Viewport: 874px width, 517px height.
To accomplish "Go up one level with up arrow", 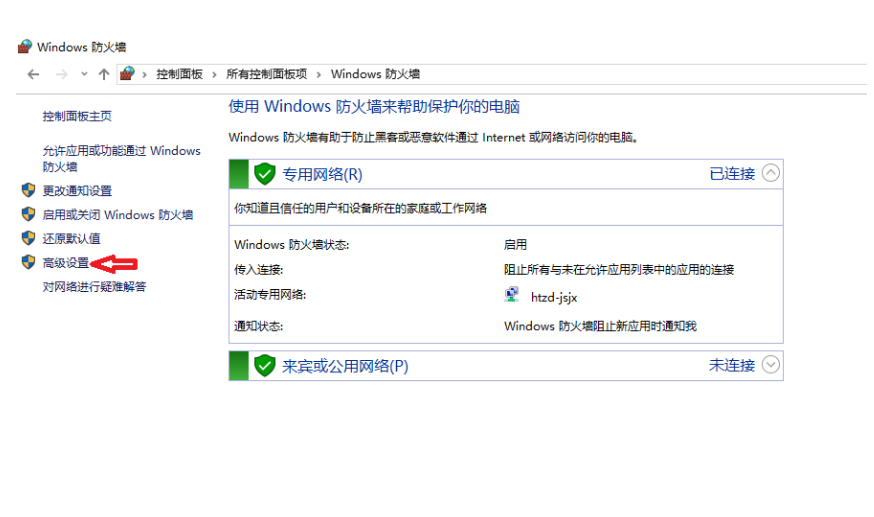I will (x=104, y=74).
